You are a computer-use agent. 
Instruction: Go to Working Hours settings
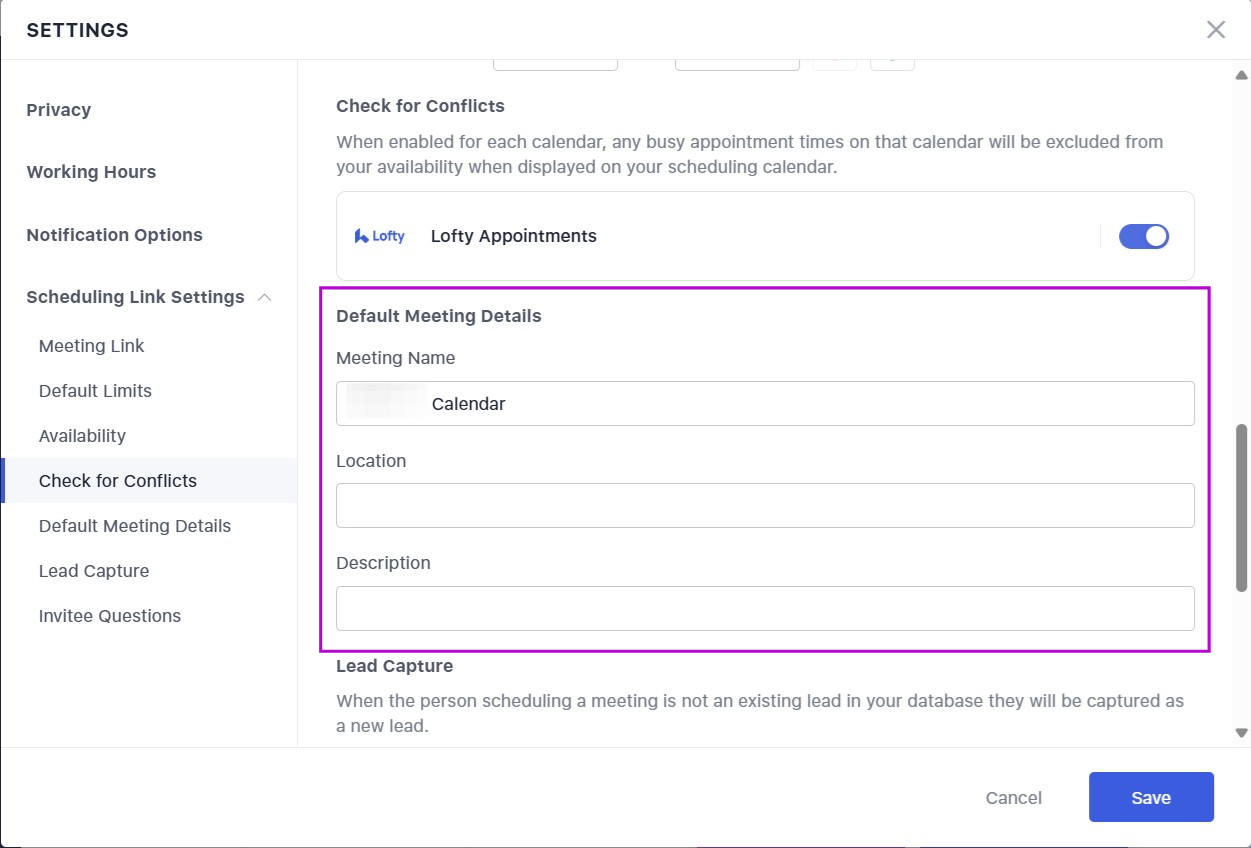click(x=91, y=172)
